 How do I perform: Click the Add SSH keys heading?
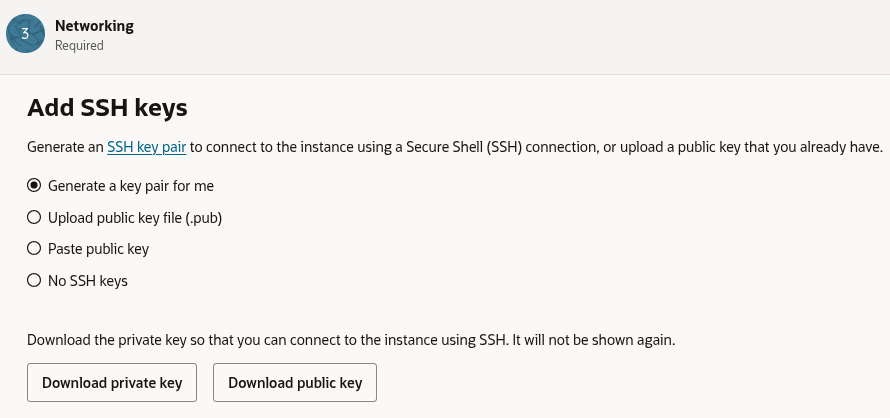[x=107, y=107]
